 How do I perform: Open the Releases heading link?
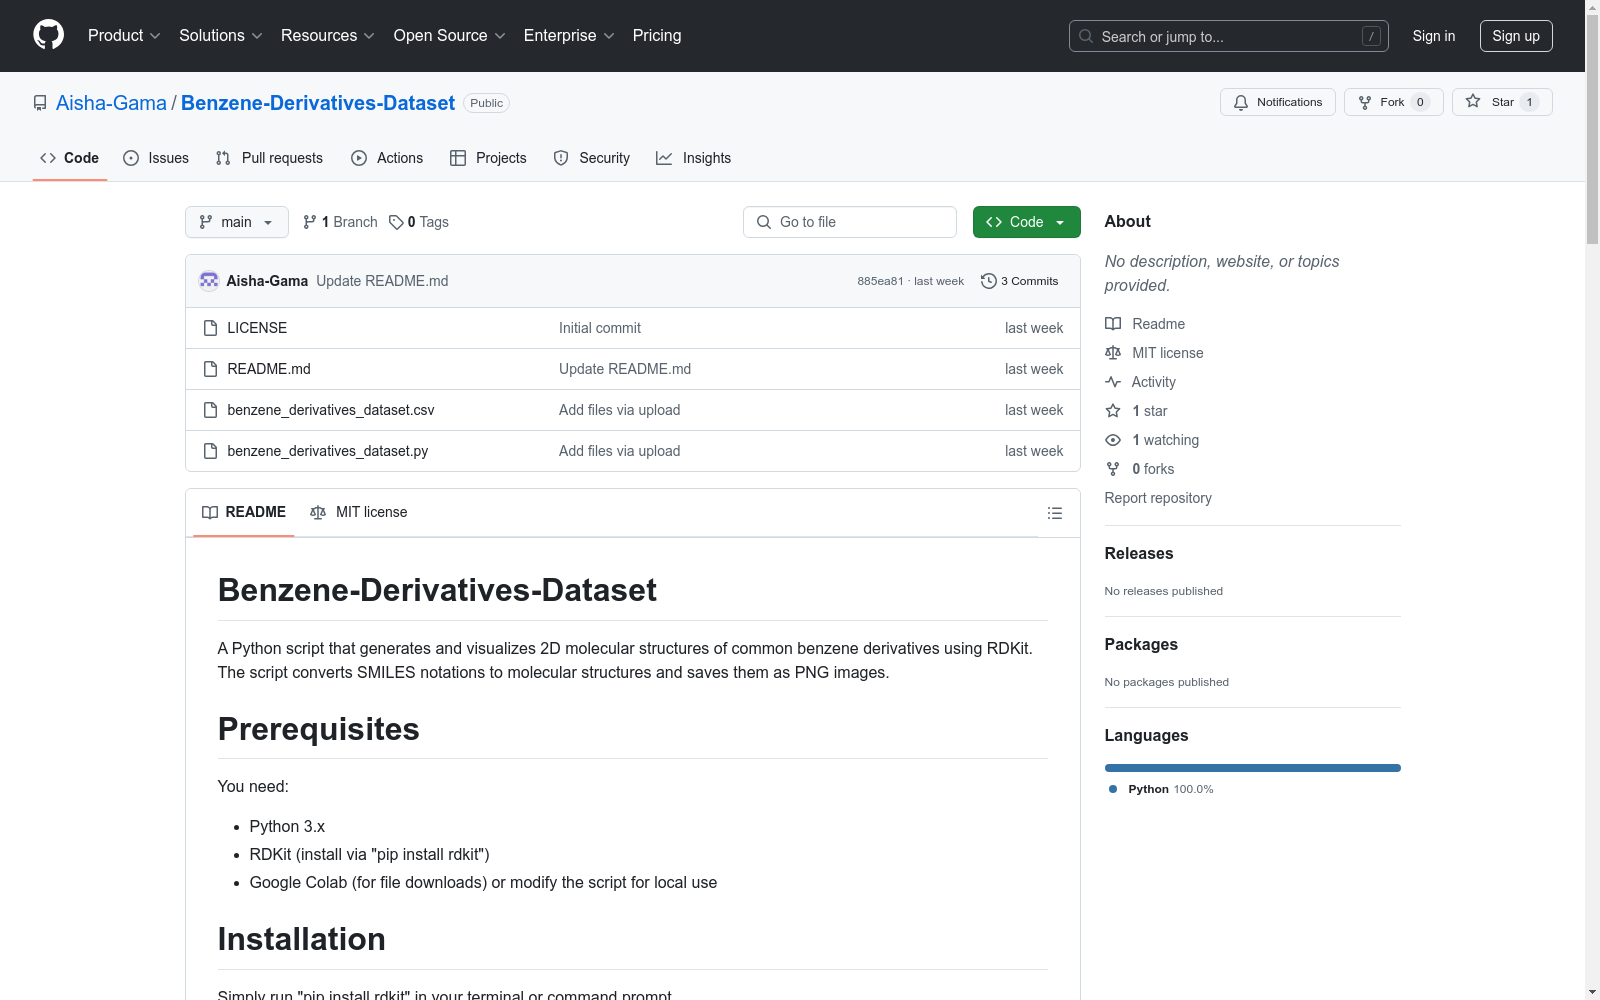(x=1139, y=554)
